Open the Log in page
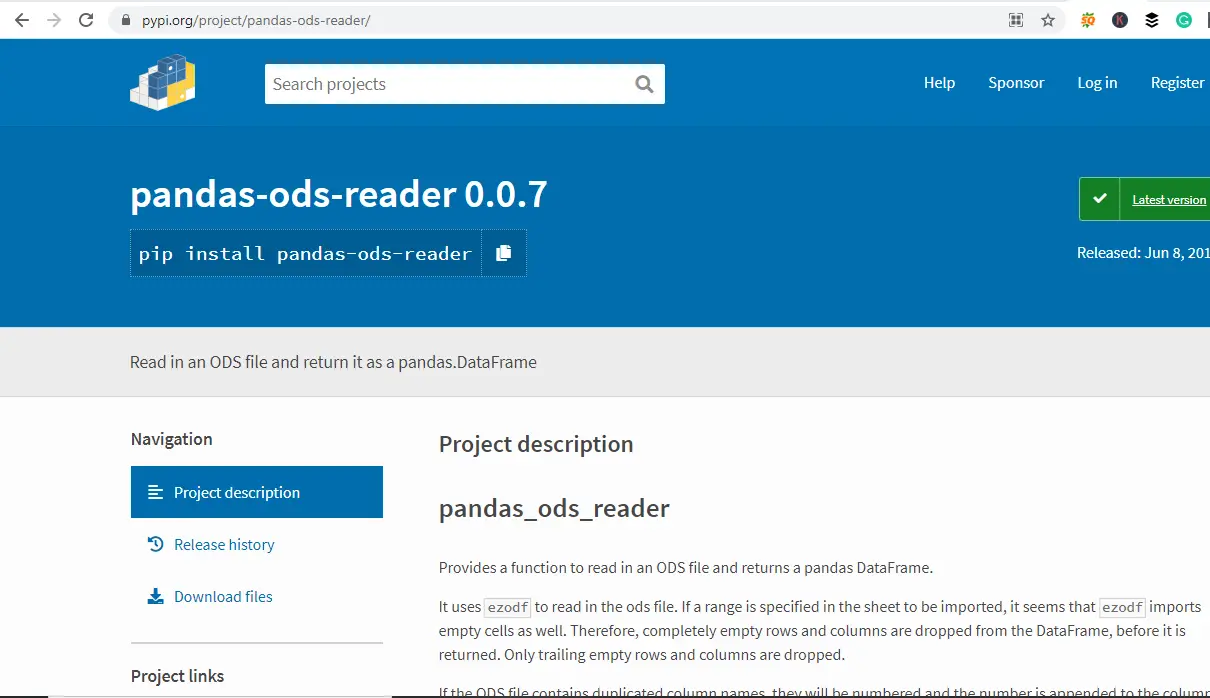 click(x=1097, y=83)
